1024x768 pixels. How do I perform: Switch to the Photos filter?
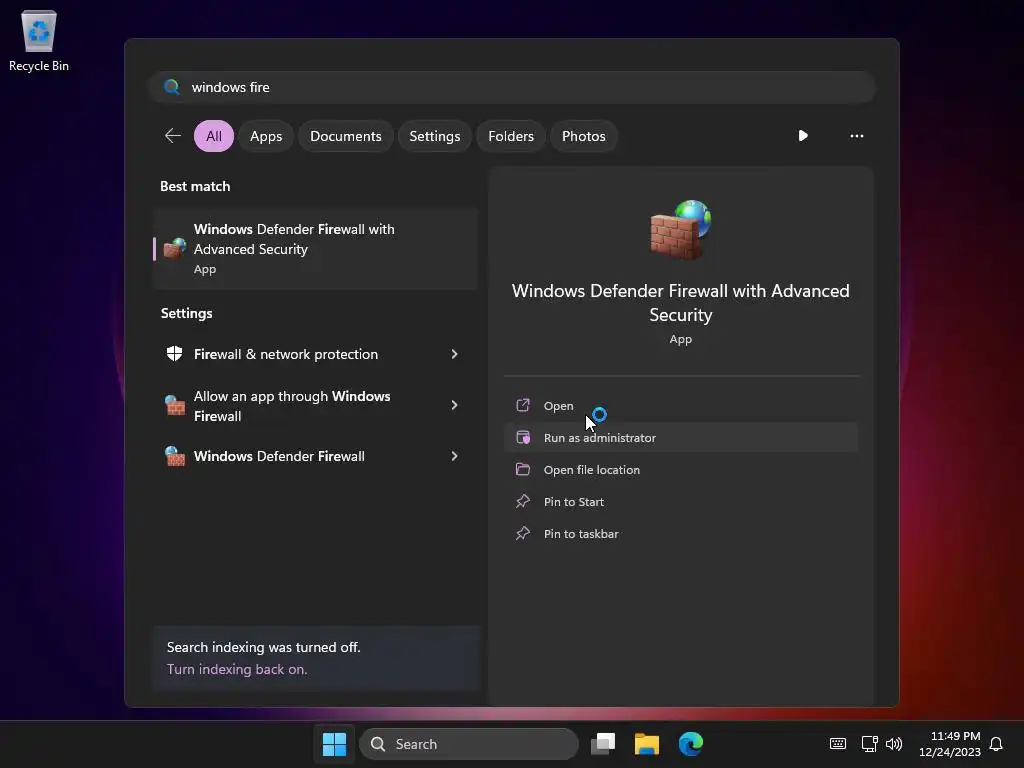click(x=583, y=136)
